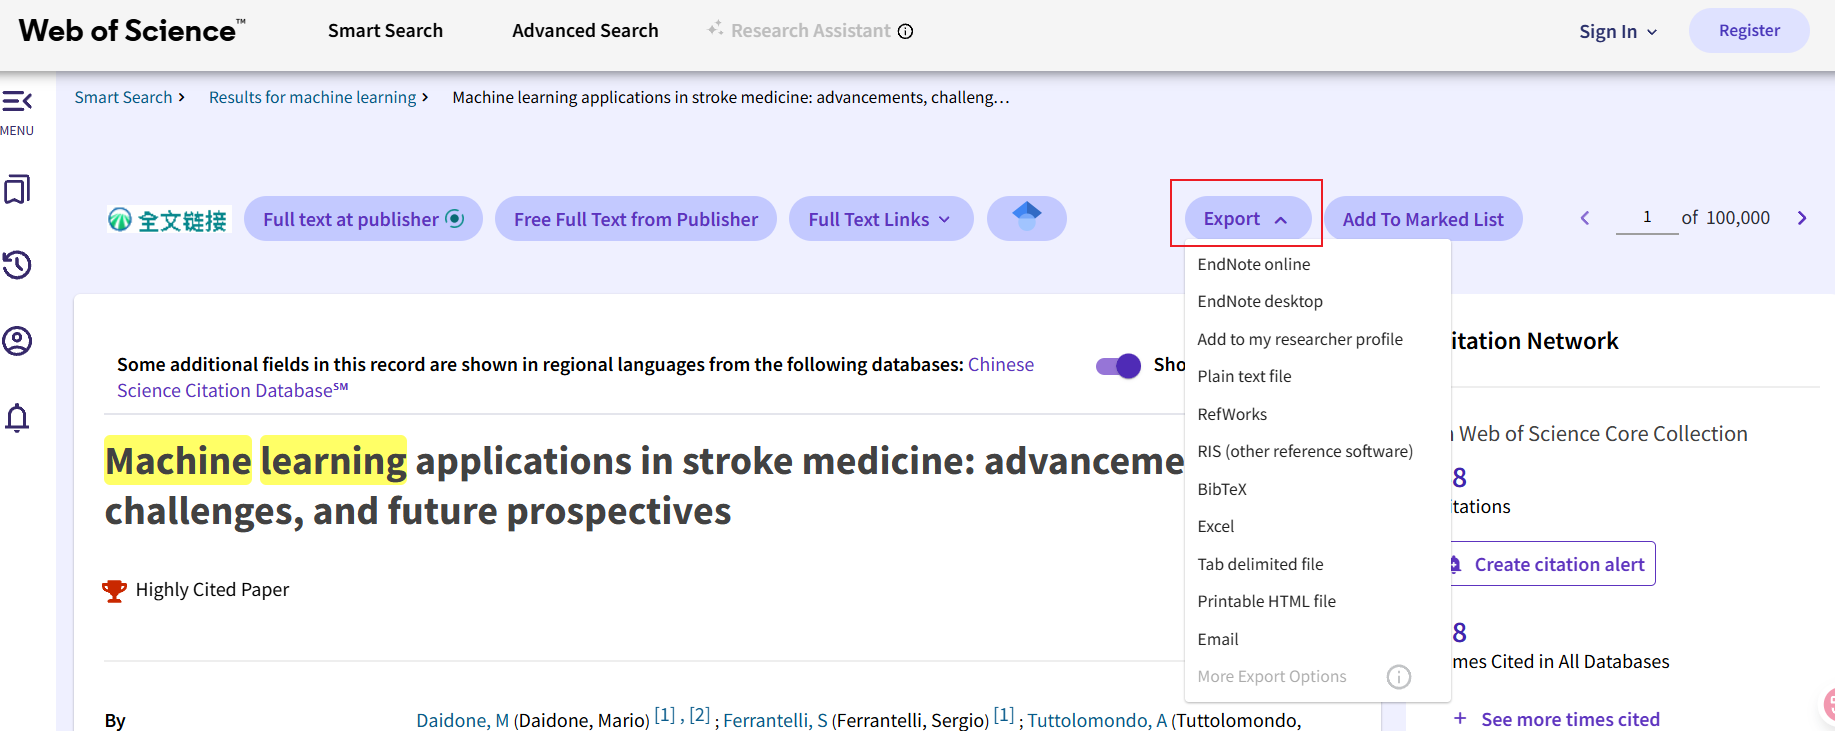Open the collapsed side menu icon
The image size is (1835, 731).
[x=17, y=101]
